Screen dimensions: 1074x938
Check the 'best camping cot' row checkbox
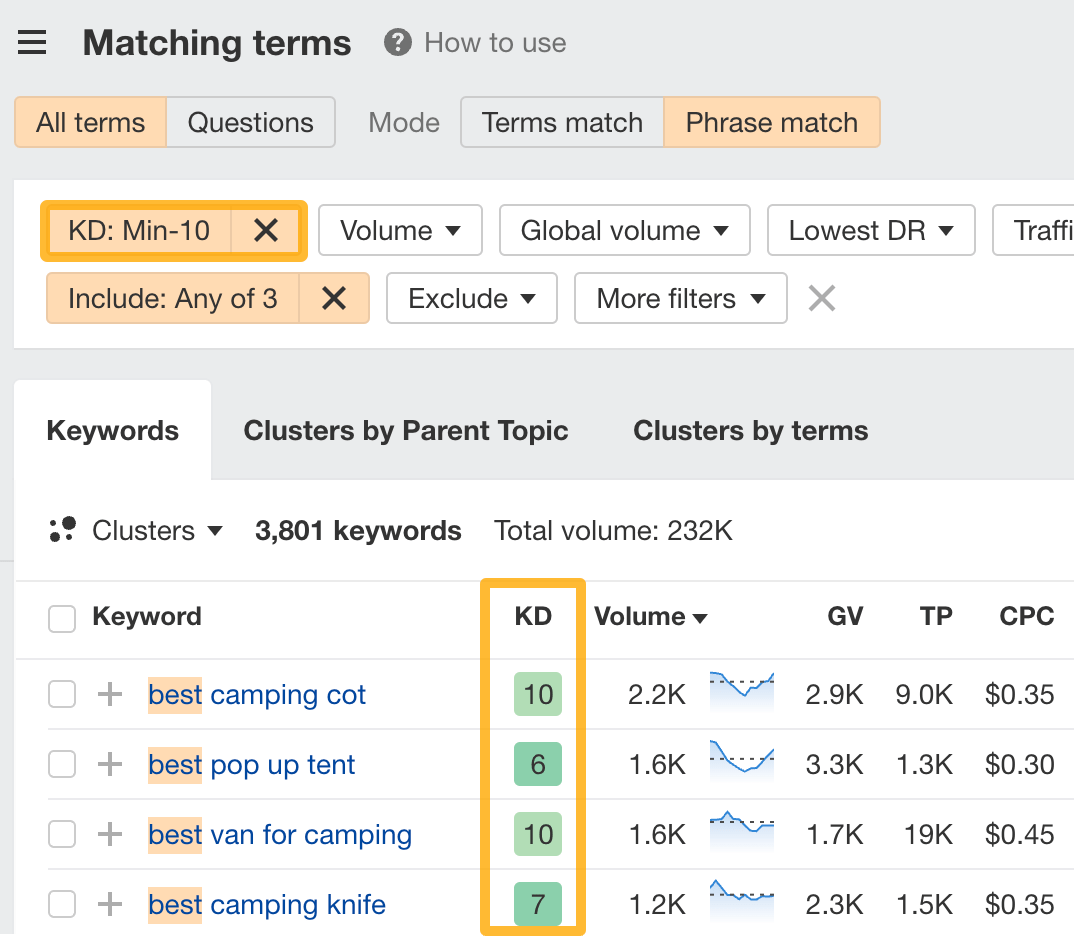[x=61, y=694]
